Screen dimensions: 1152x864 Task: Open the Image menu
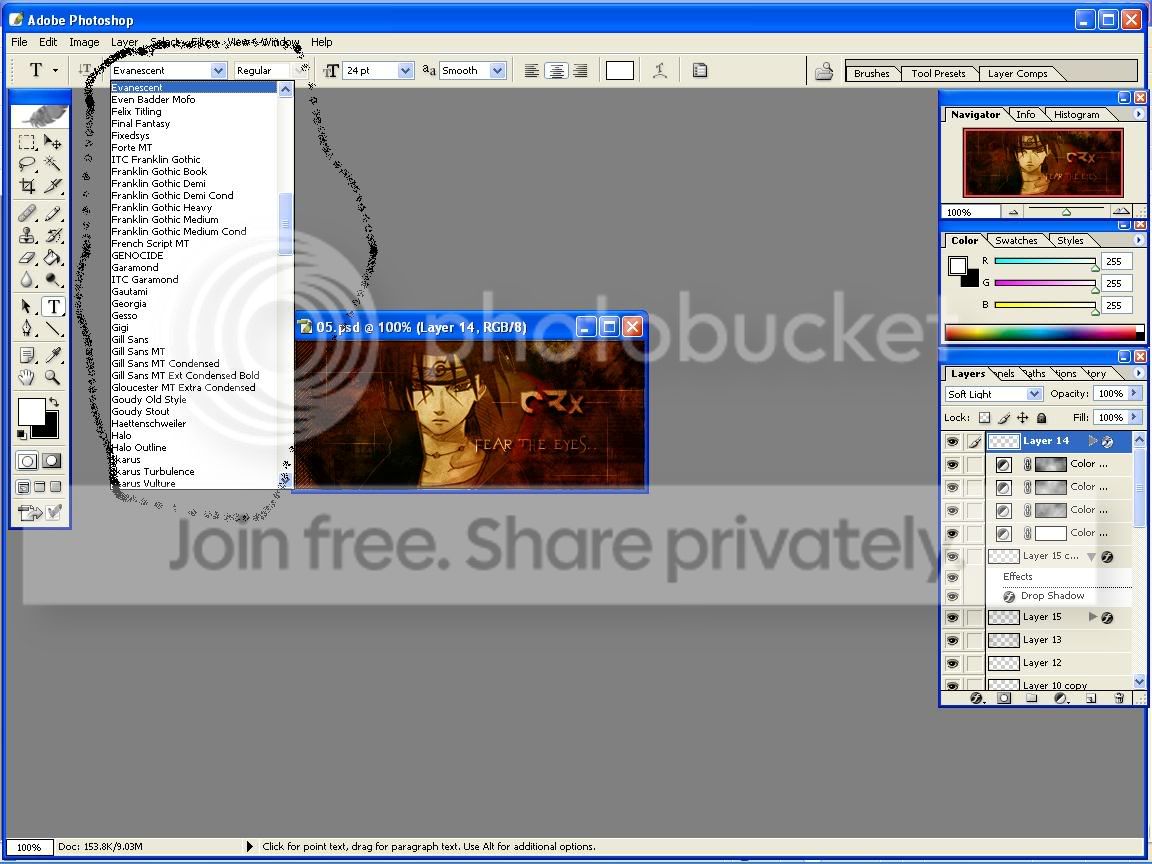coord(84,42)
